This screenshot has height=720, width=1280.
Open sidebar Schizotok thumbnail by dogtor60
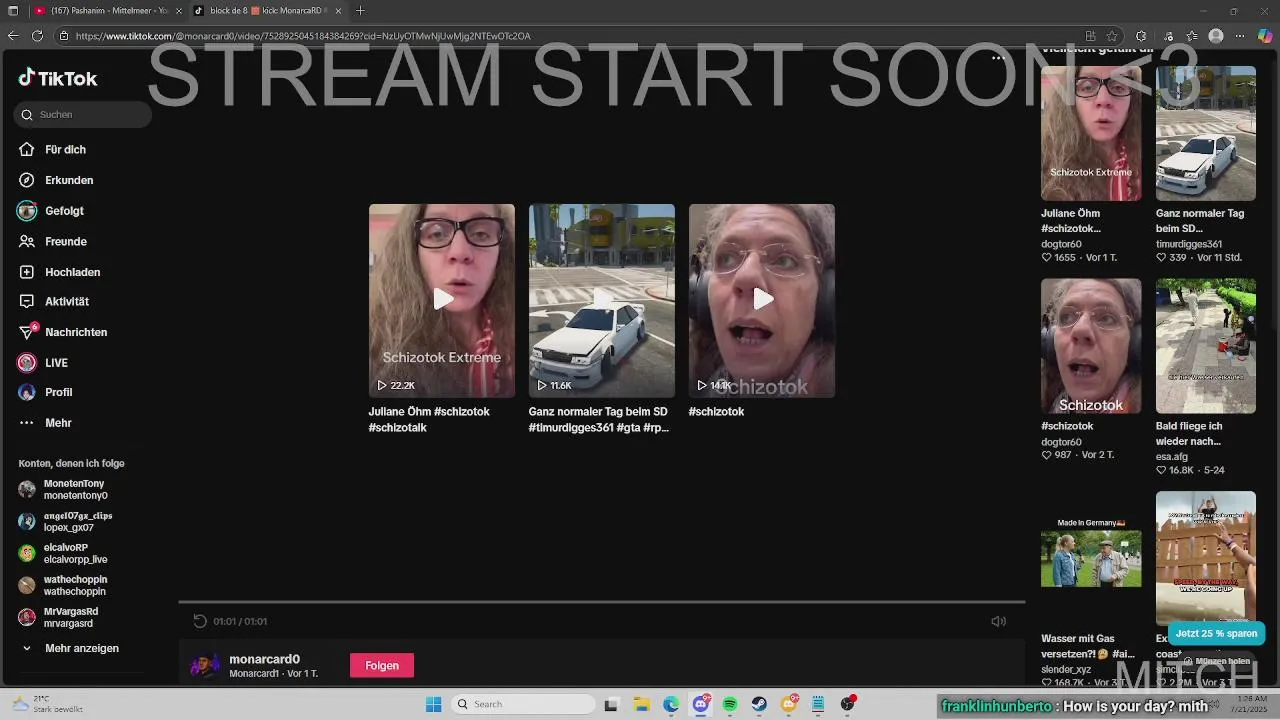(x=1091, y=346)
